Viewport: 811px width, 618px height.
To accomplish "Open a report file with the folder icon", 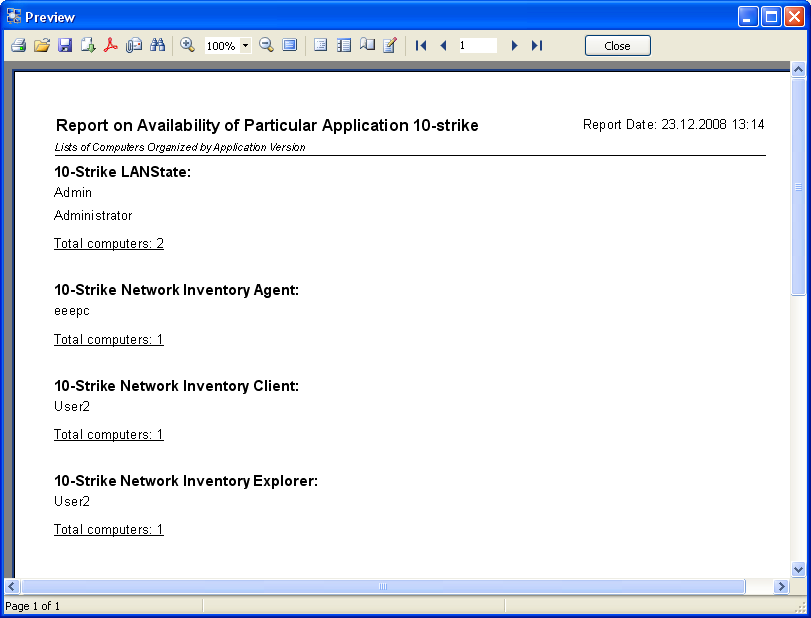I will click(42, 46).
